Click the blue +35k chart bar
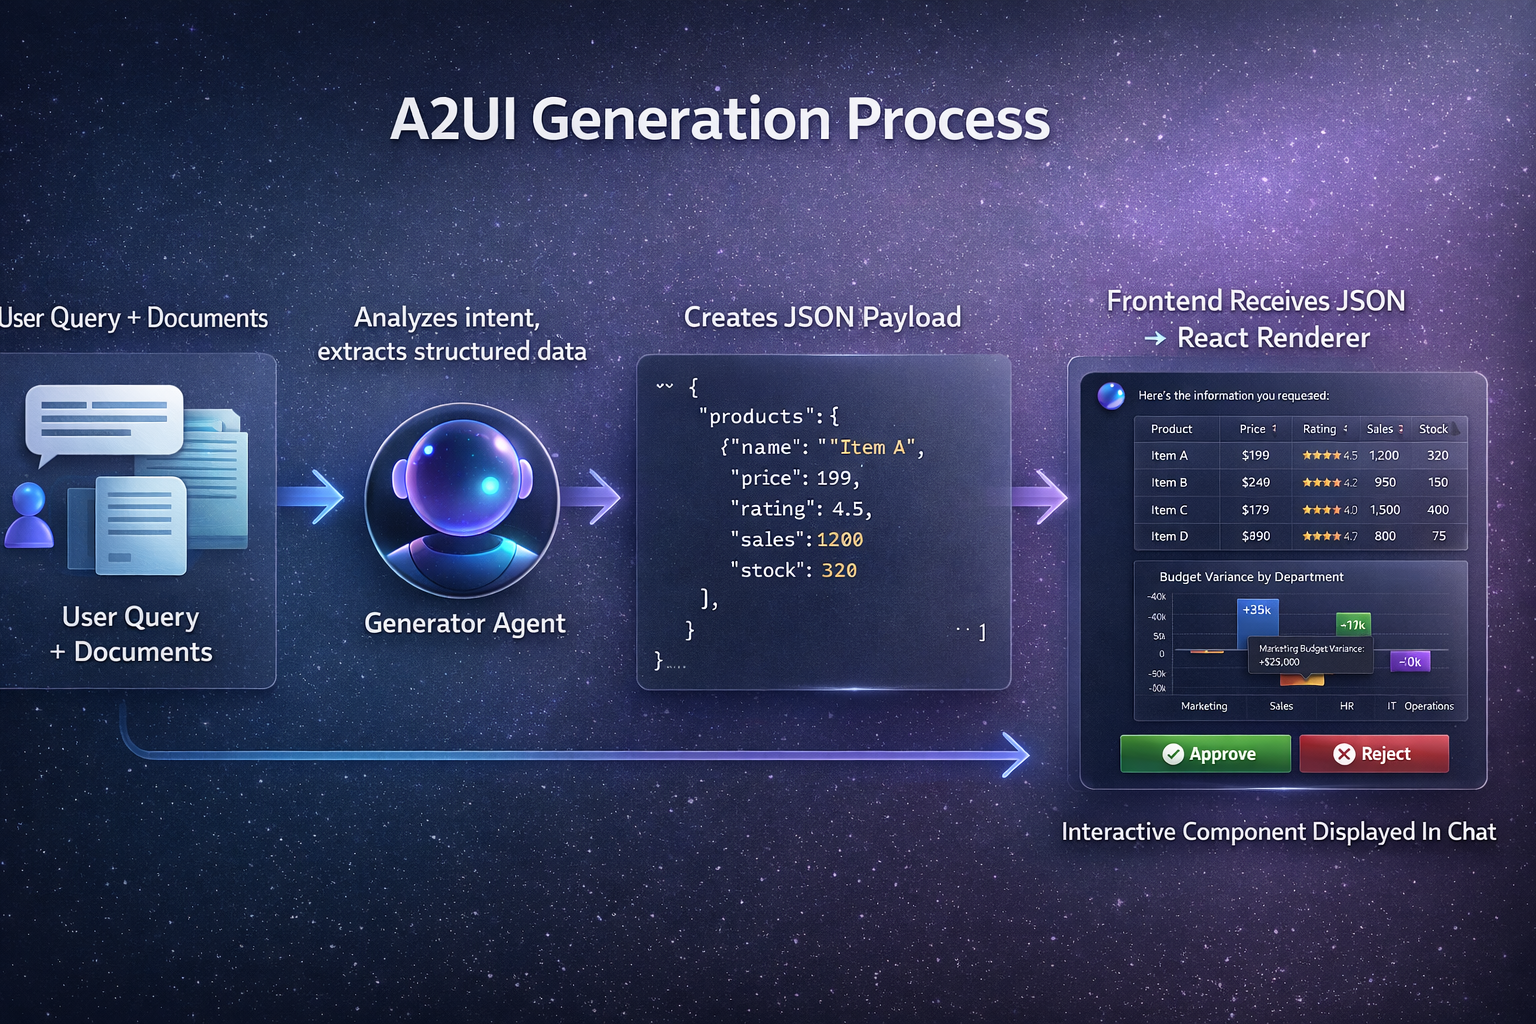The height and width of the screenshot is (1024, 1536). [x=1257, y=622]
